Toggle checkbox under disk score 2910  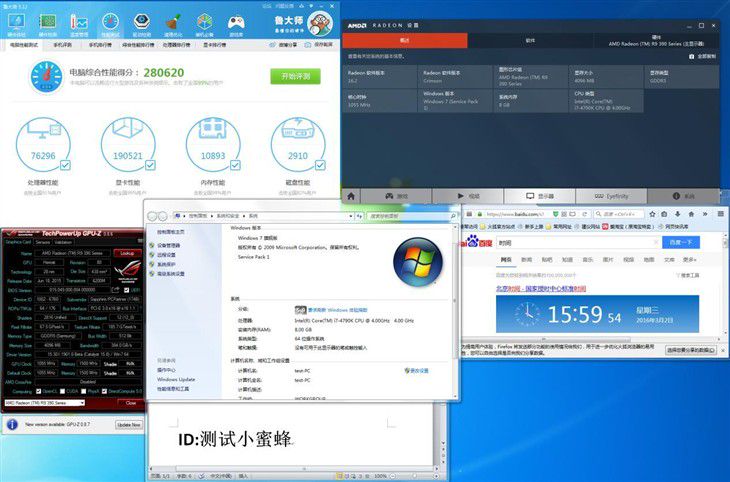[320, 165]
